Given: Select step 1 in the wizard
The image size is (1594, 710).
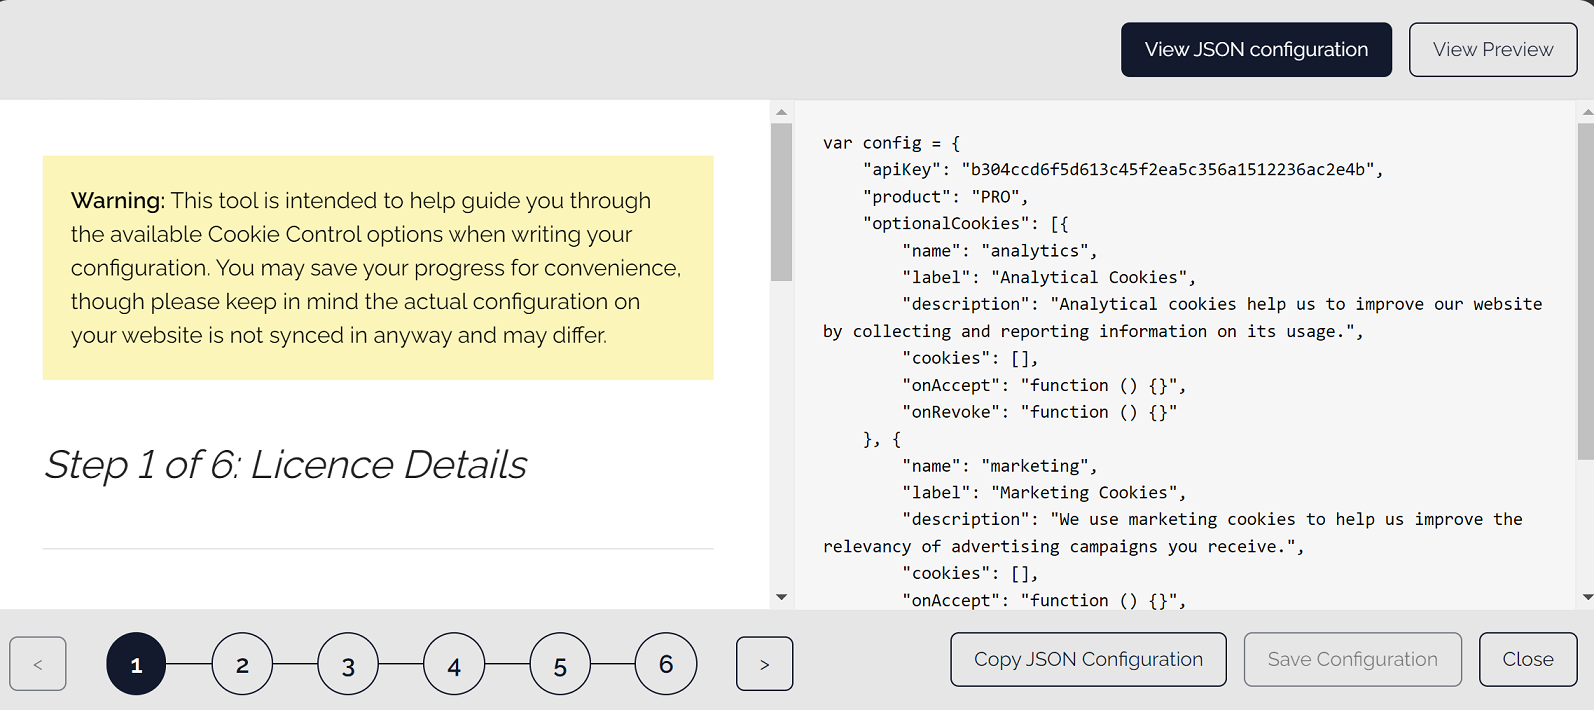Looking at the screenshot, I should pyautogui.click(x=136, y=664).
